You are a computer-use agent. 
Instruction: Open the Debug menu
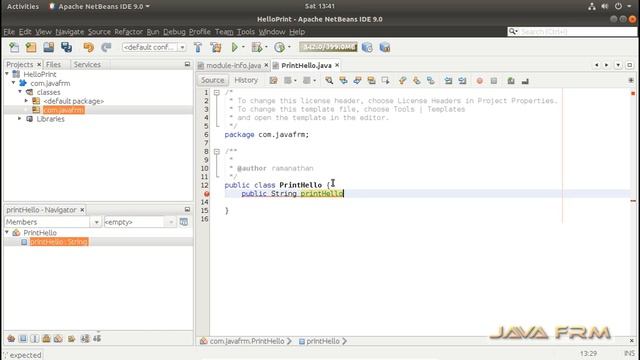pos(174,32)
